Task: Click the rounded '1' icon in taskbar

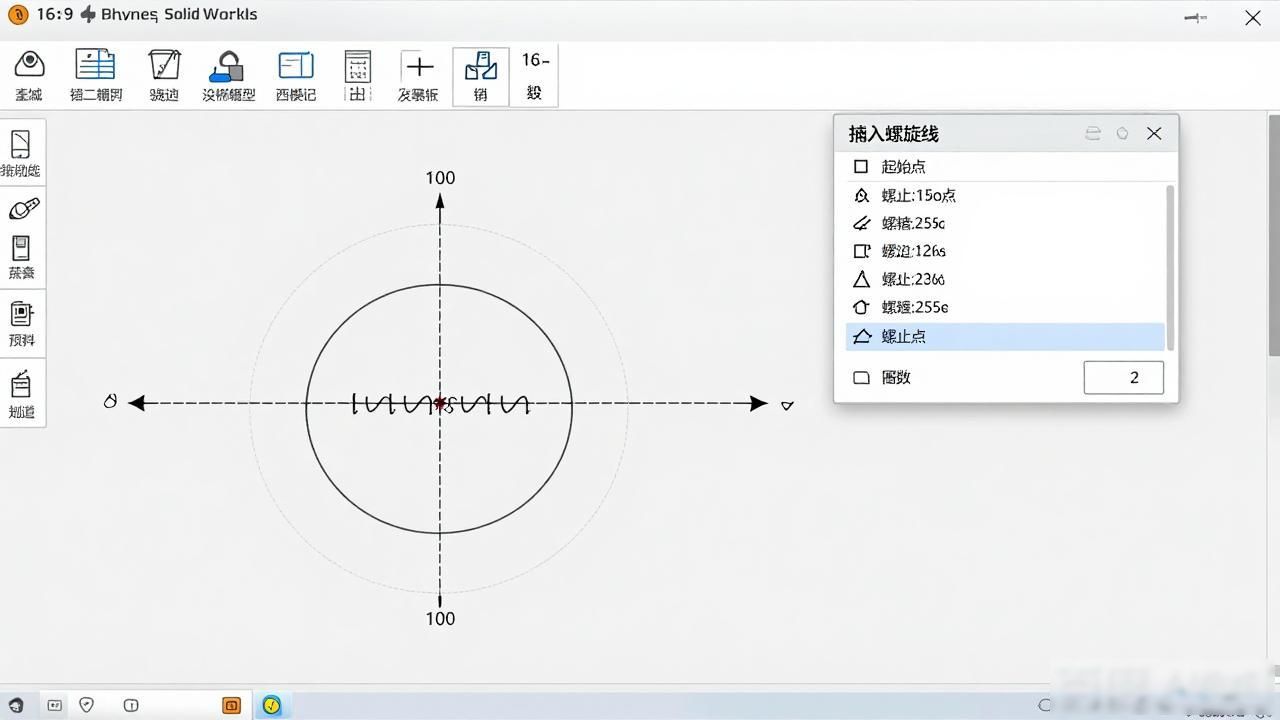Action: pos(131,705)
